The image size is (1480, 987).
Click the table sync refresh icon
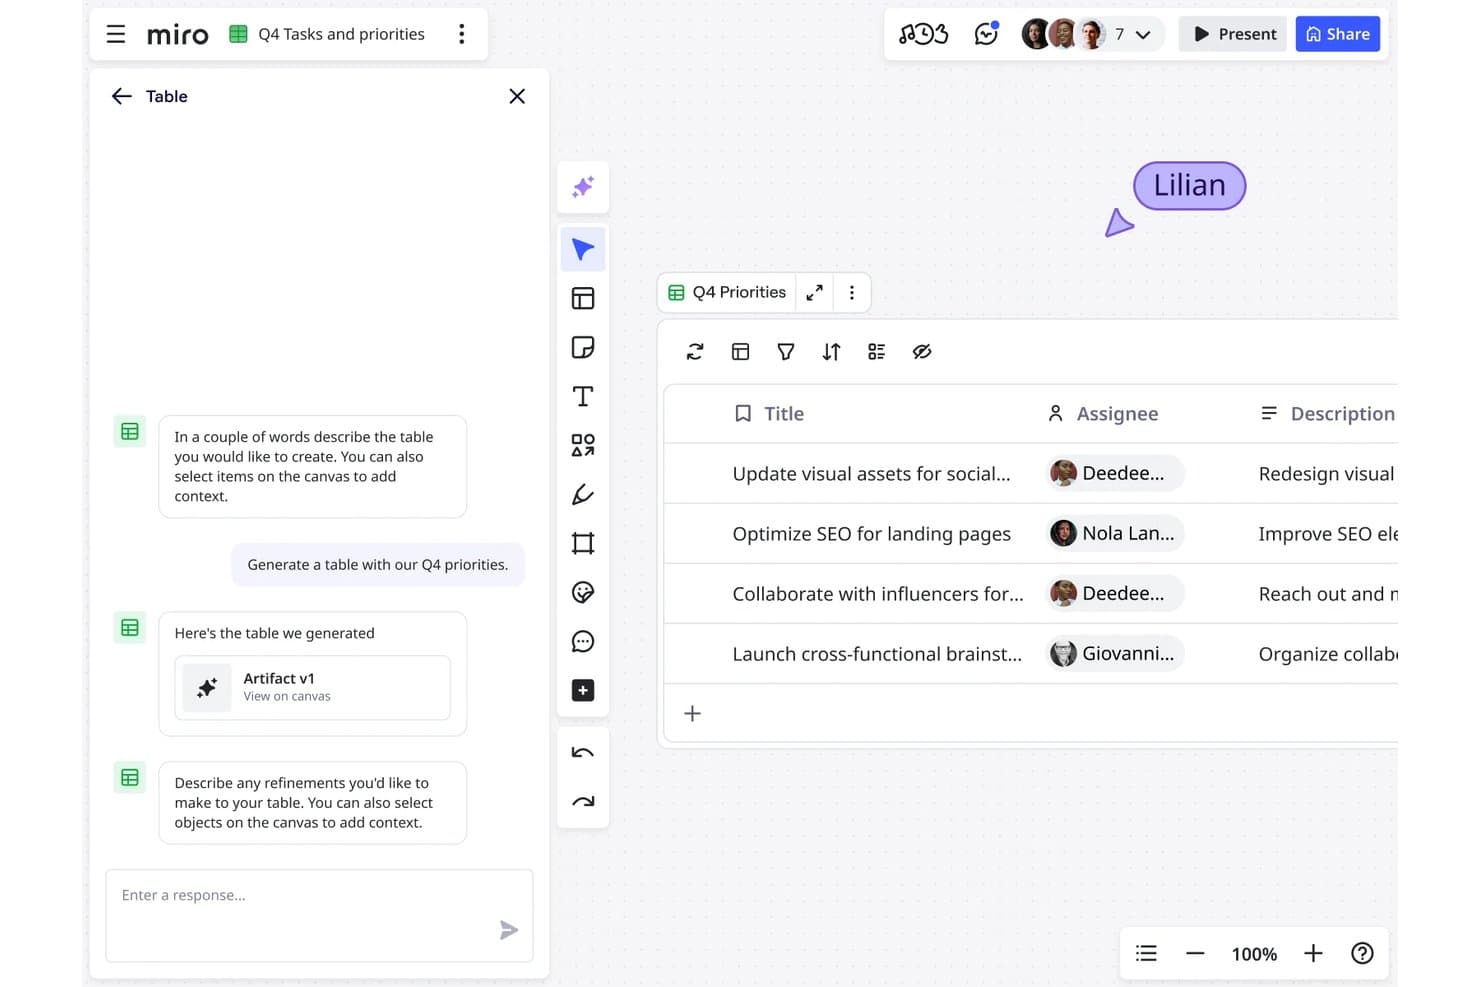695,351
